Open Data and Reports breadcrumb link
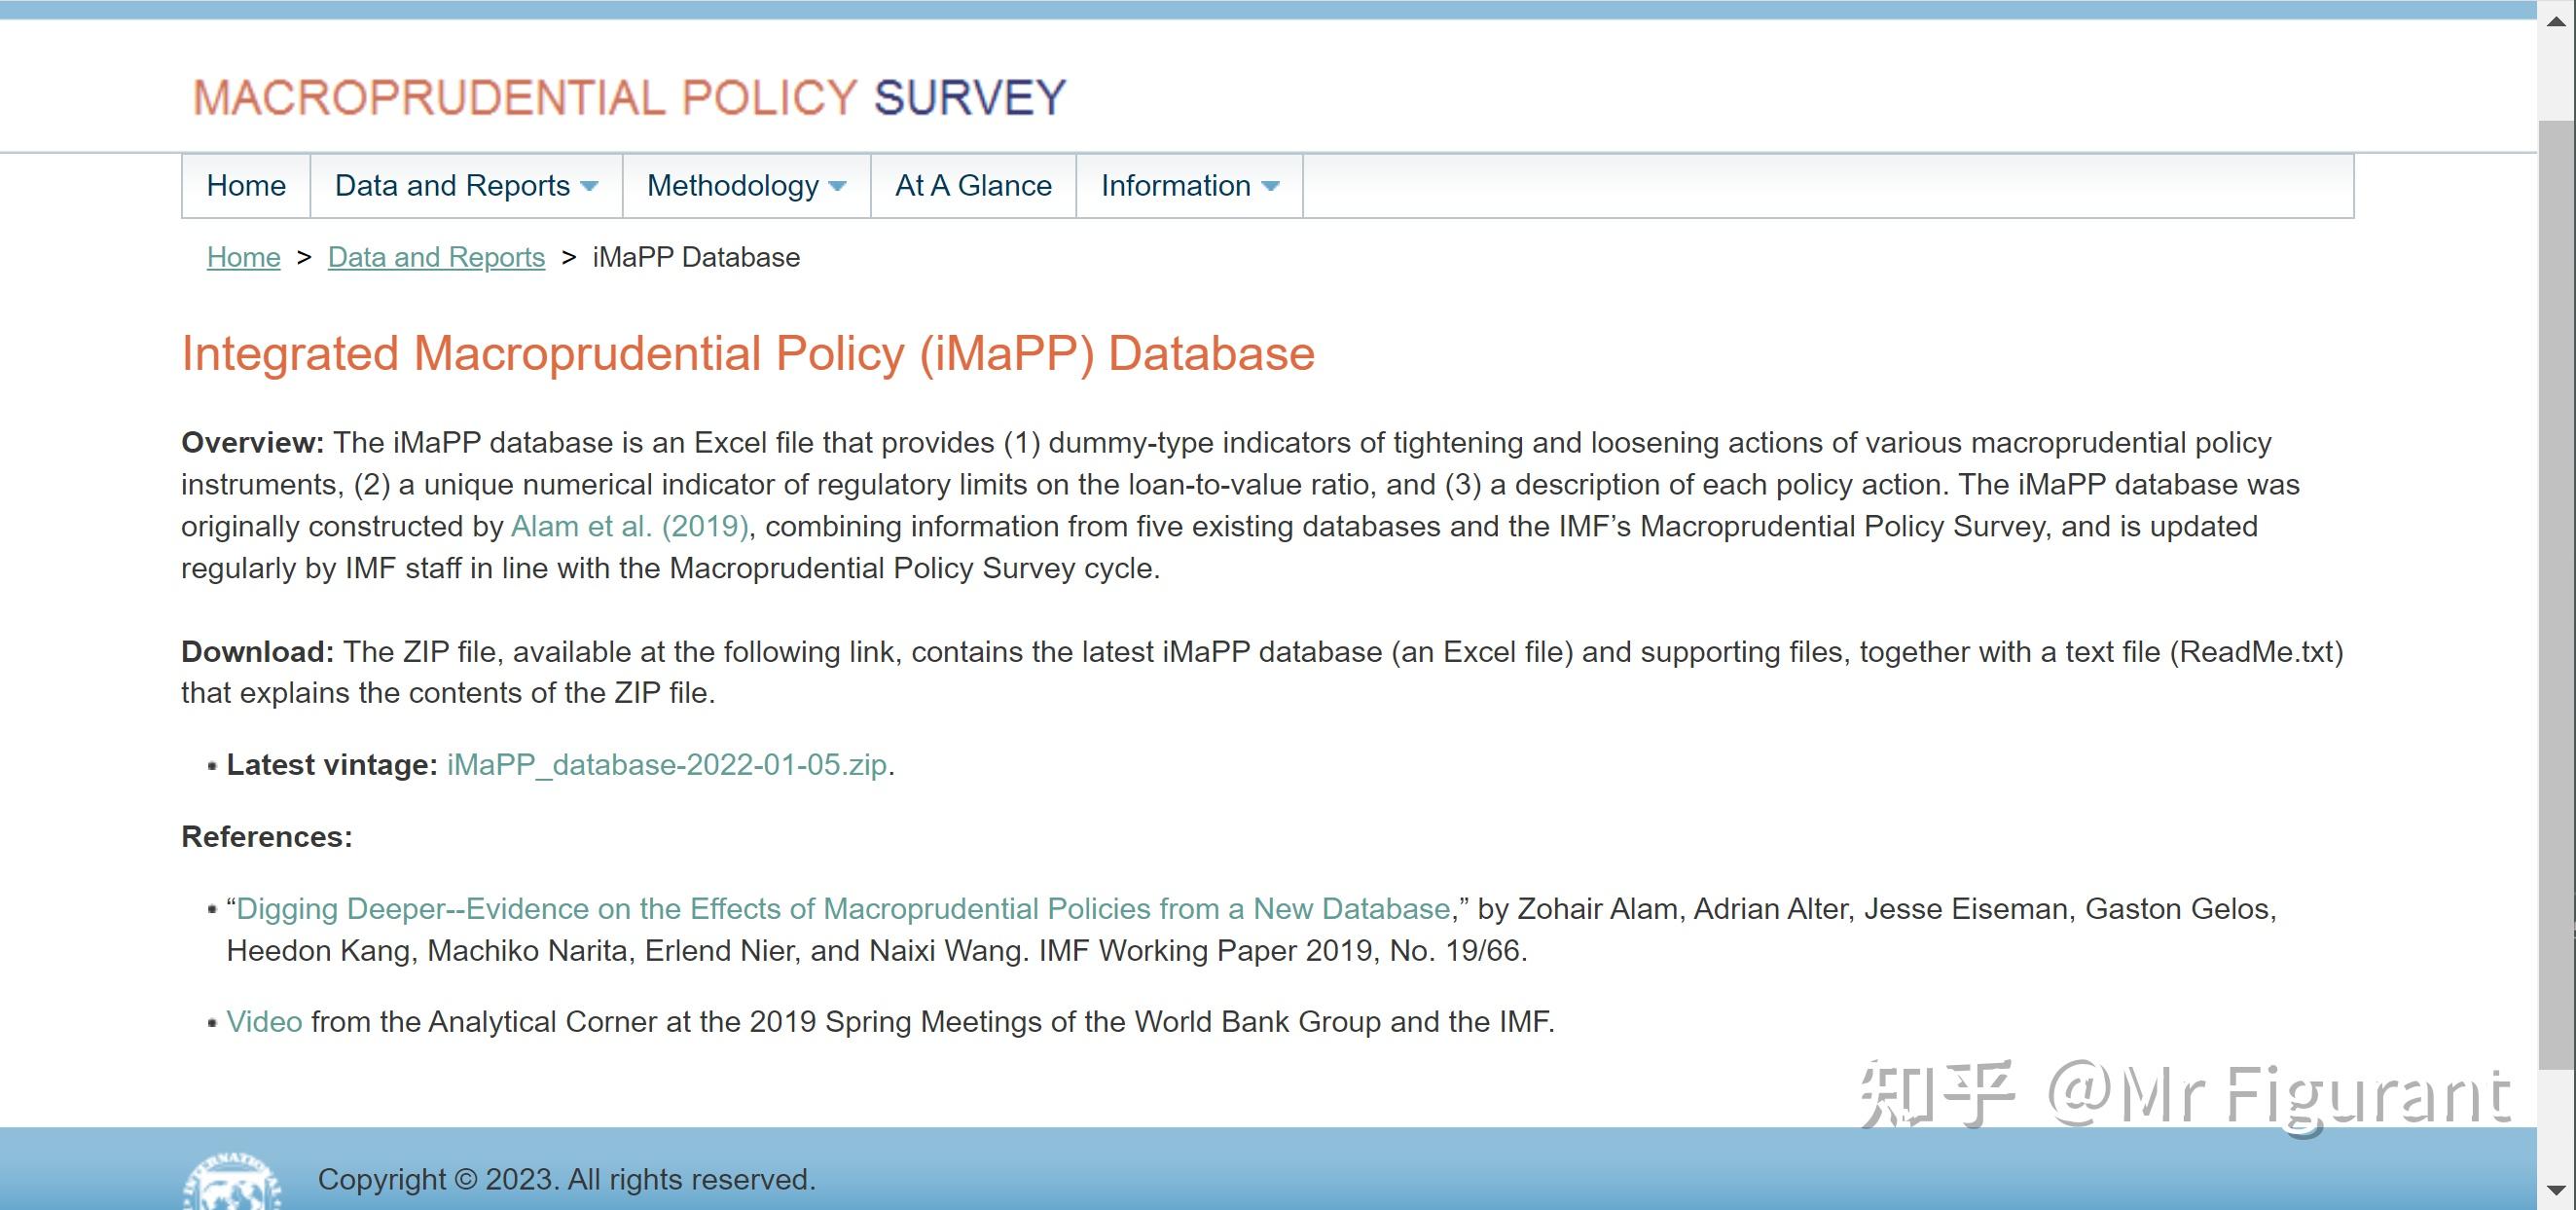The width and height of the screenshot is (2576, 1210). tap(436, 258)
